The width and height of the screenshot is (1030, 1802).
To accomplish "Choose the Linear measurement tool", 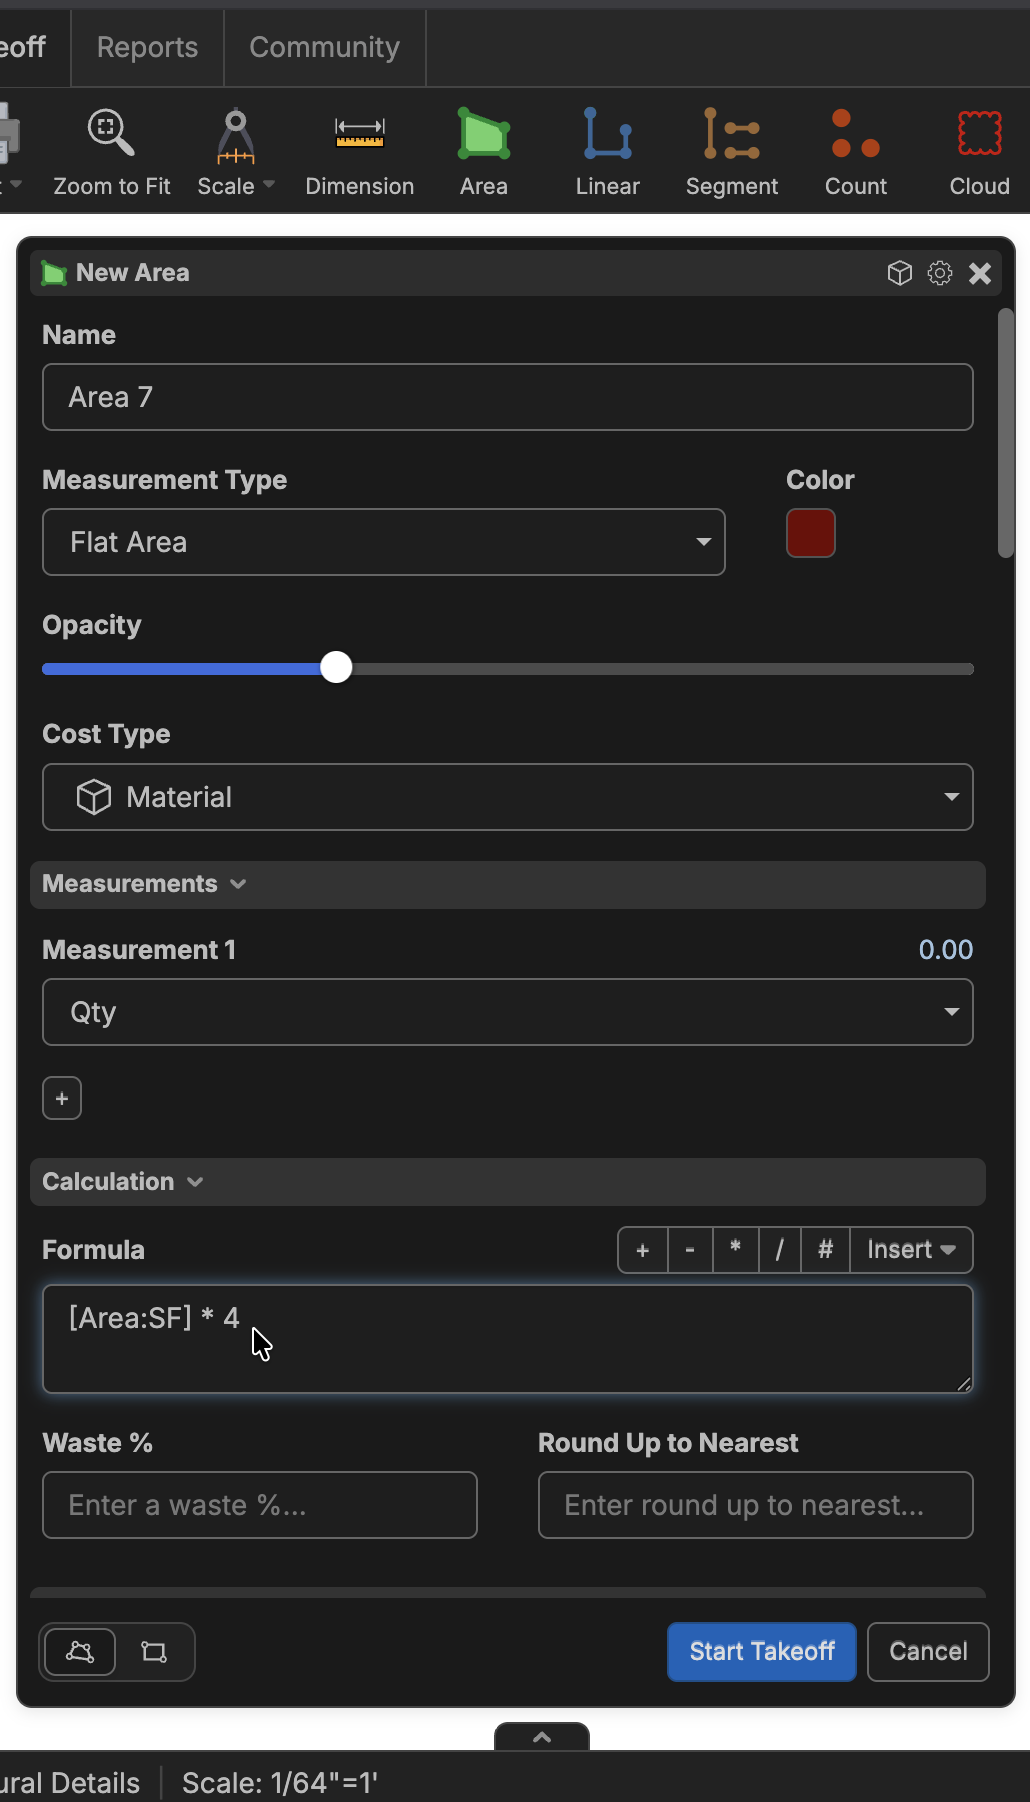I will [x=607, y=152].
